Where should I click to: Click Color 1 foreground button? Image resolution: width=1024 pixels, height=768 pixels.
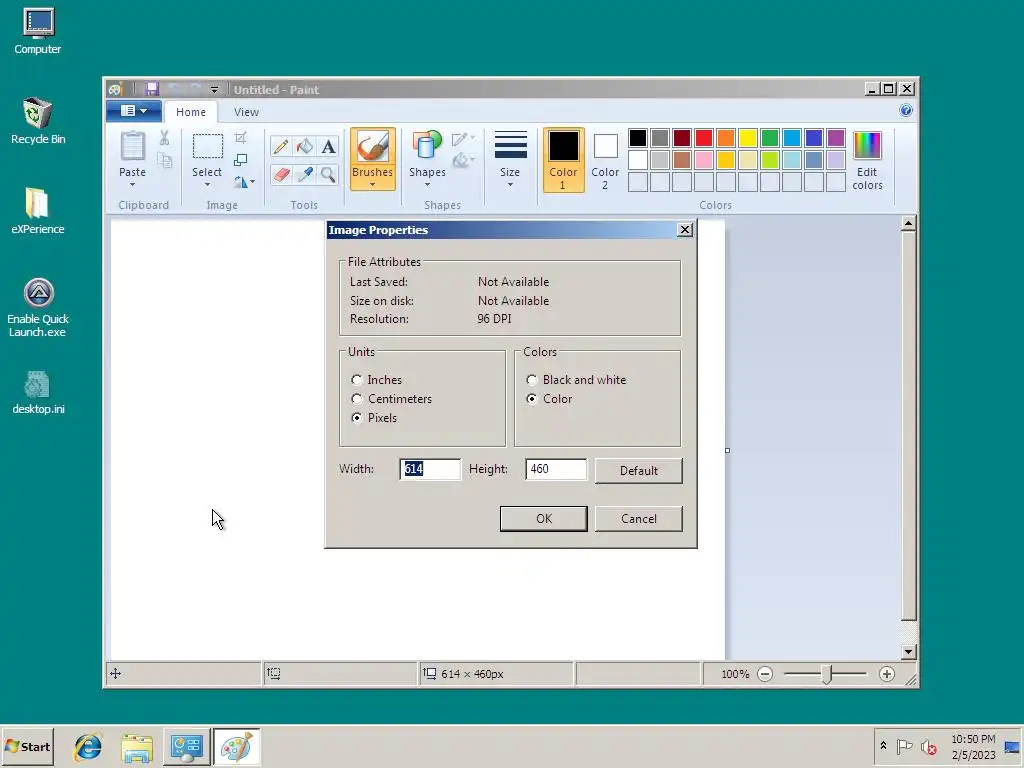pyautogui.click(x=563, y=160)
